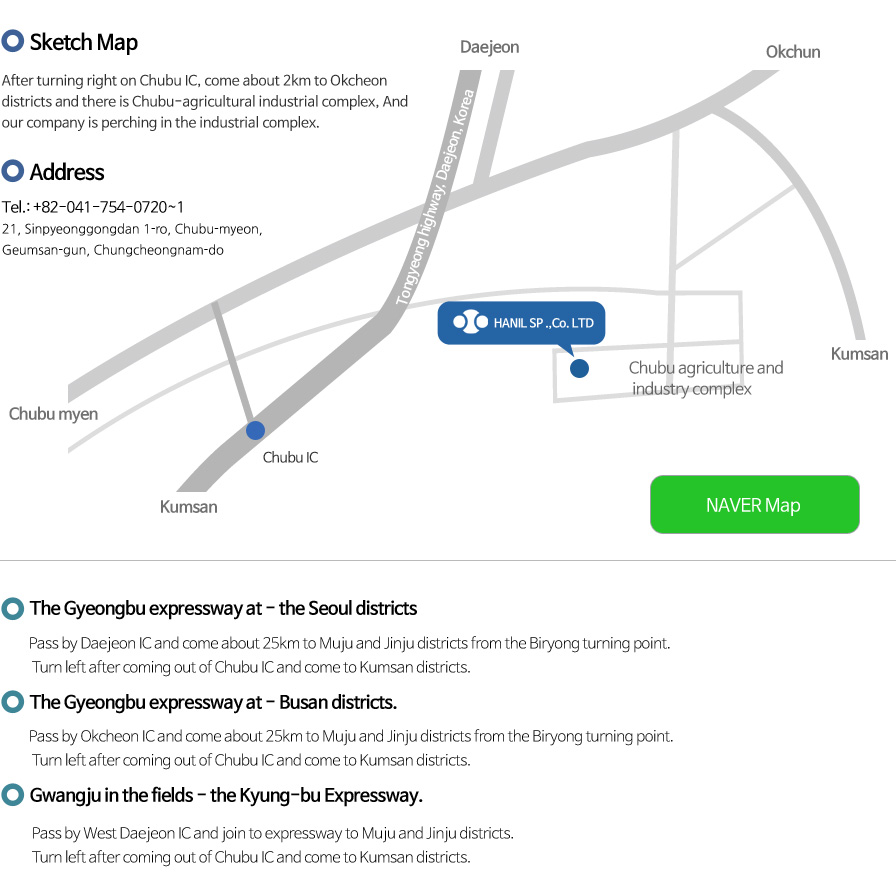This screenshot has height=878, width=896.
Task: Click the Address heading circle icon
Action: [x=13, y=171]
